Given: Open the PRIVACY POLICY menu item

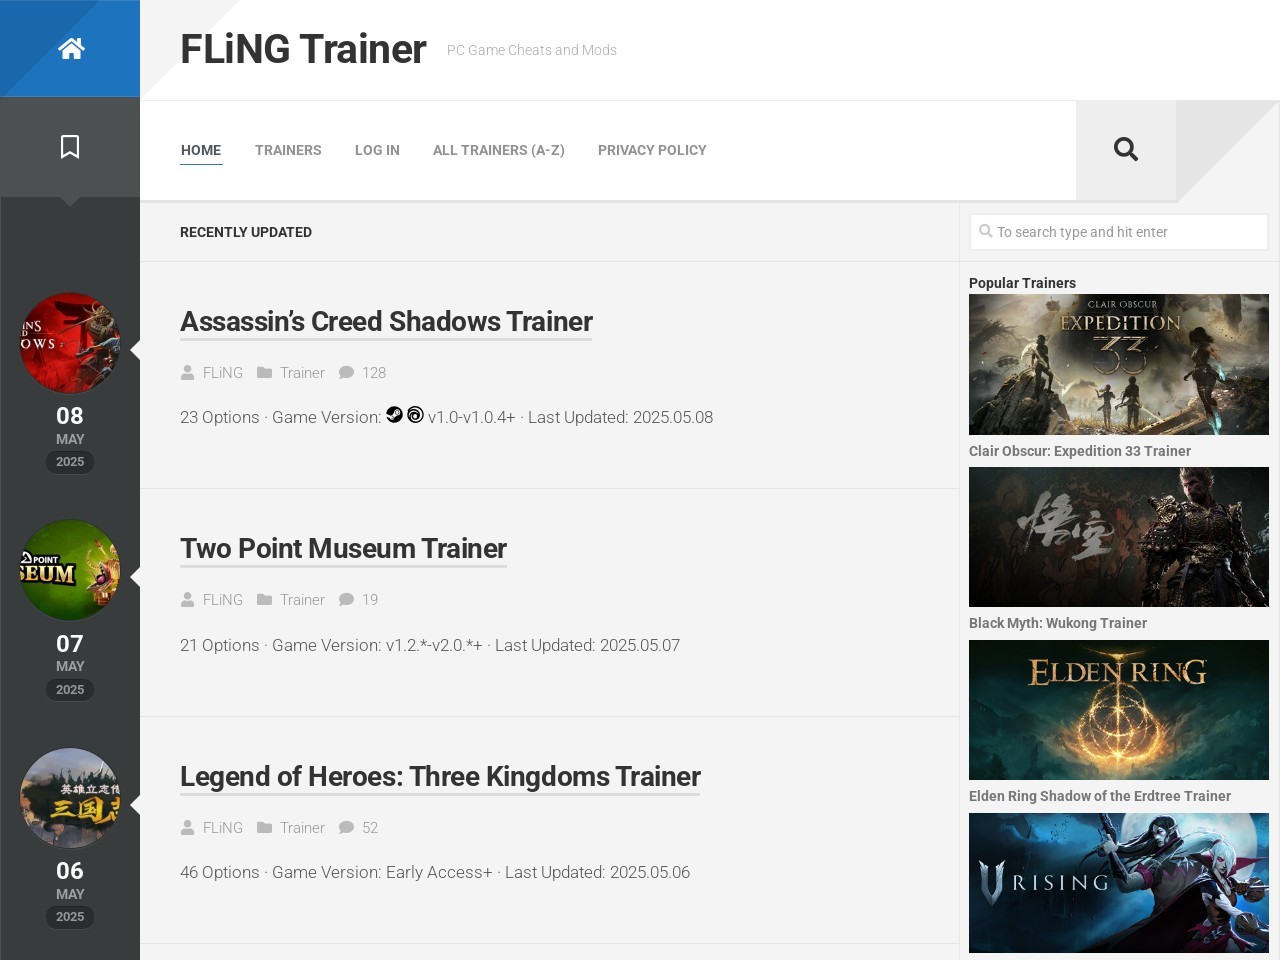Looking at the screenshot, I should click(x=652, y=150).
